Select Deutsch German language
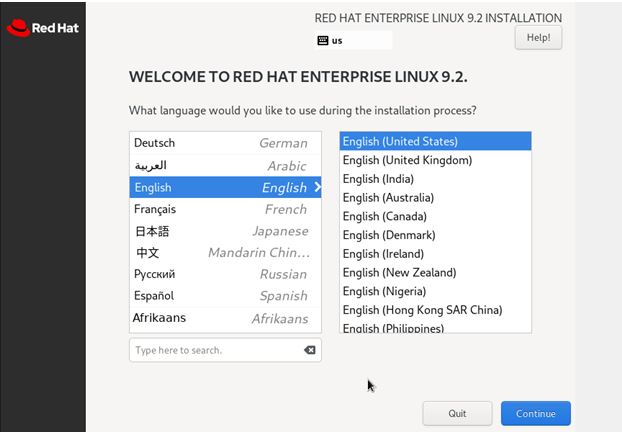The width and height of the screenshot is (622, 432). tap(225, 143)
